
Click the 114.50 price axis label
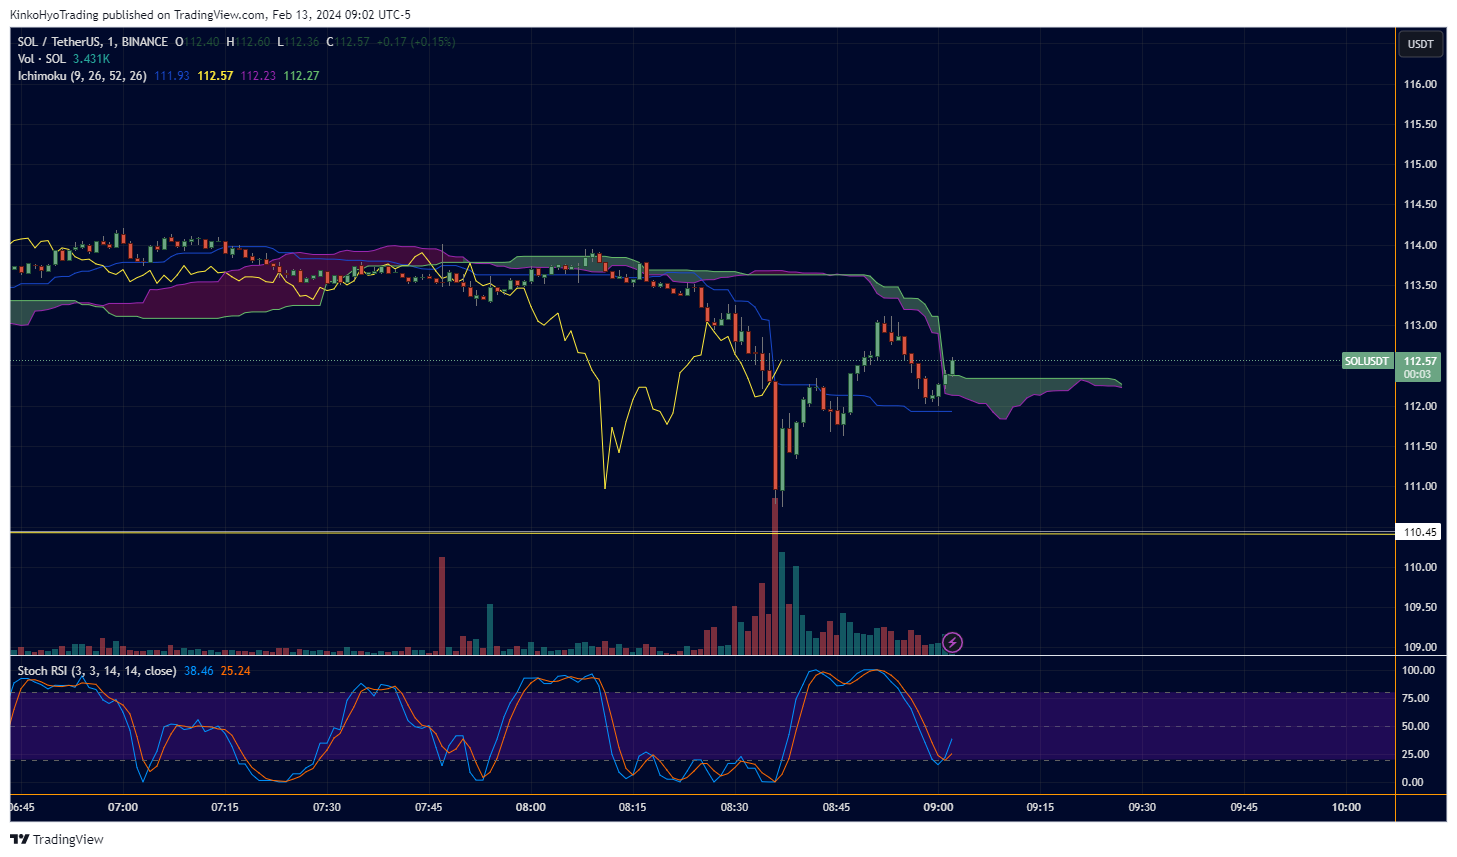pos(1420,204)
